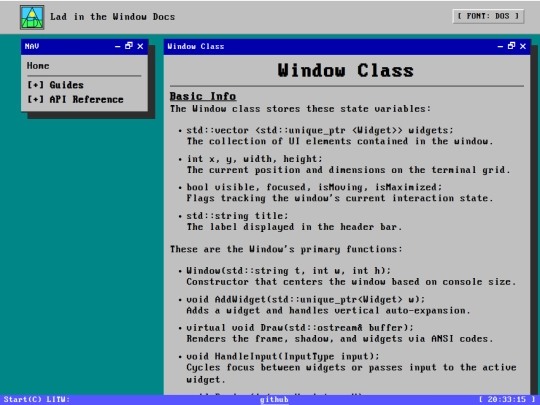The height and width of the screenshot is (405, 540).
Task: Click 'These are the Window's primary functions:' text
Action: click(x=286, y=249)
